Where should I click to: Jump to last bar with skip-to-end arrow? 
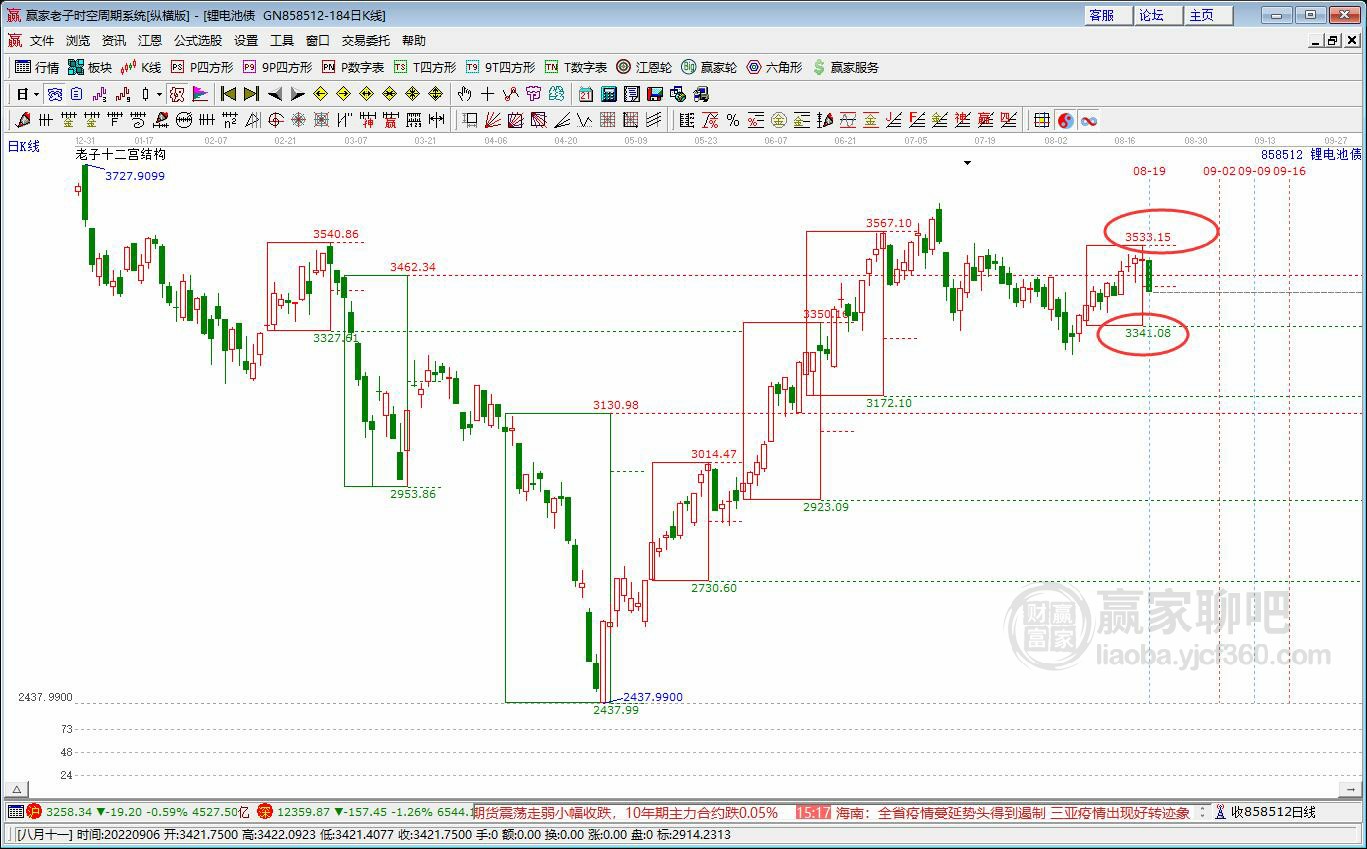pos(251,94)
